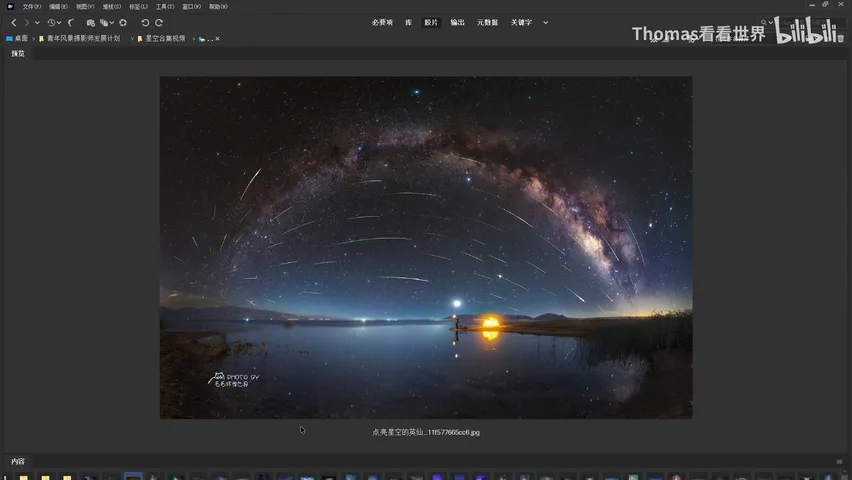Select the 内容 panel tab
The width and height of the screenshot is (852, 480).
pos(18,461)
